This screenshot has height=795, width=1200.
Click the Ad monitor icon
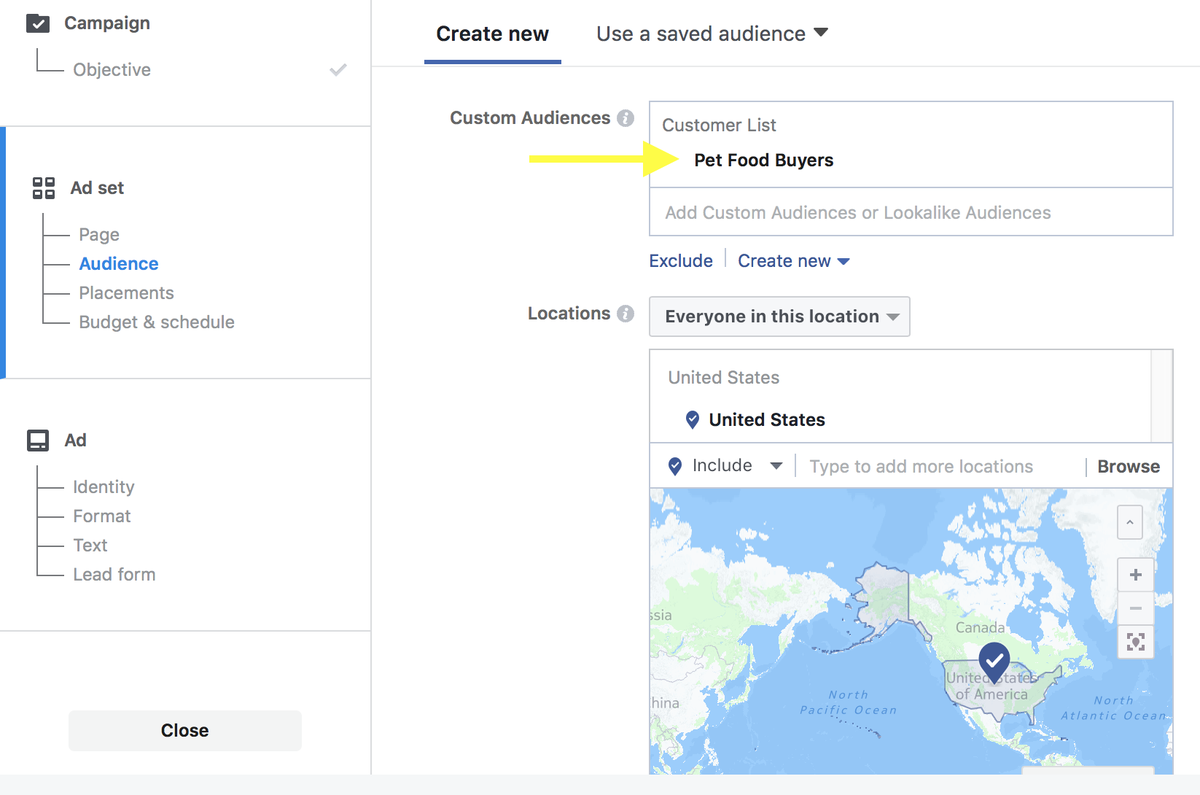coord(38,440)
